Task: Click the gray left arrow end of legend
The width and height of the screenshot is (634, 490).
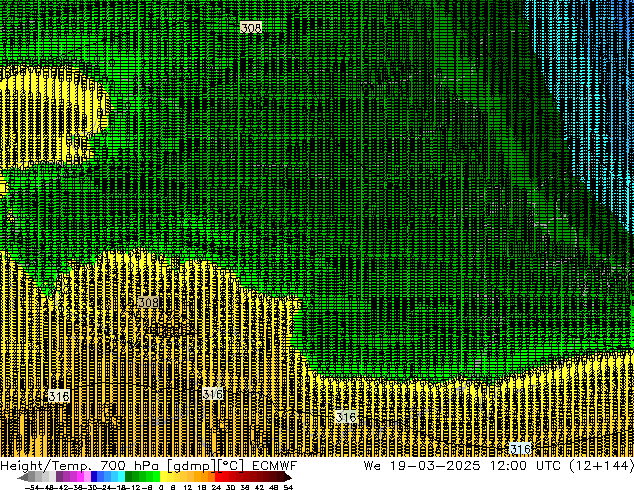Action: click(23, 478)
